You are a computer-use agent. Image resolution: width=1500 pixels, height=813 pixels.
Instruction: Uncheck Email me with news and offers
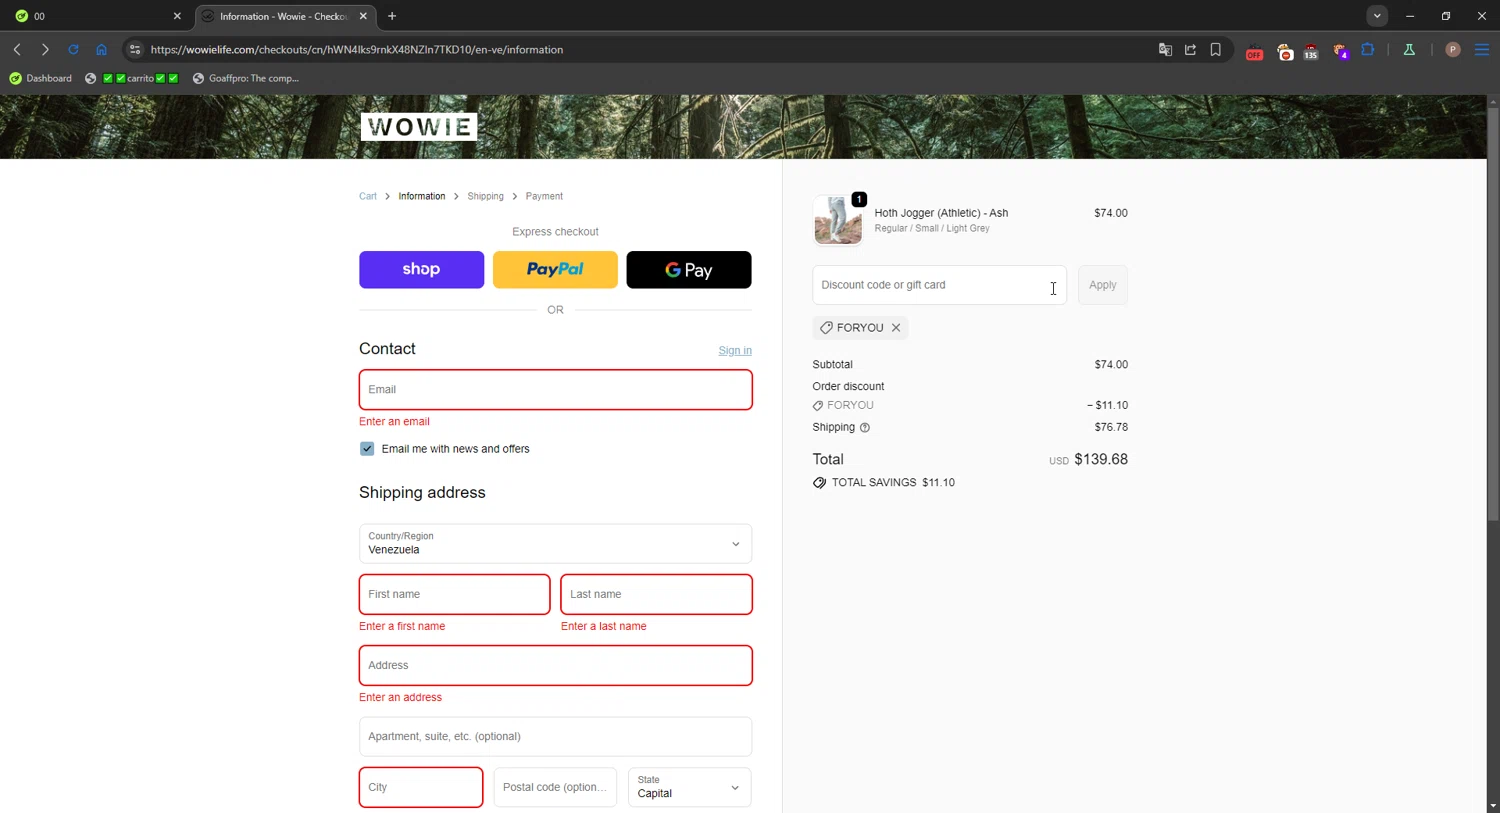coord(367,449)
